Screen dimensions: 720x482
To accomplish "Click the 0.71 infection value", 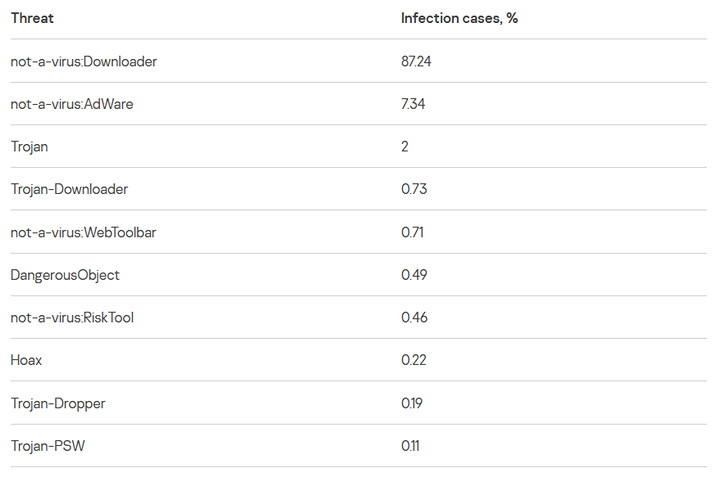I will [413, 232].
